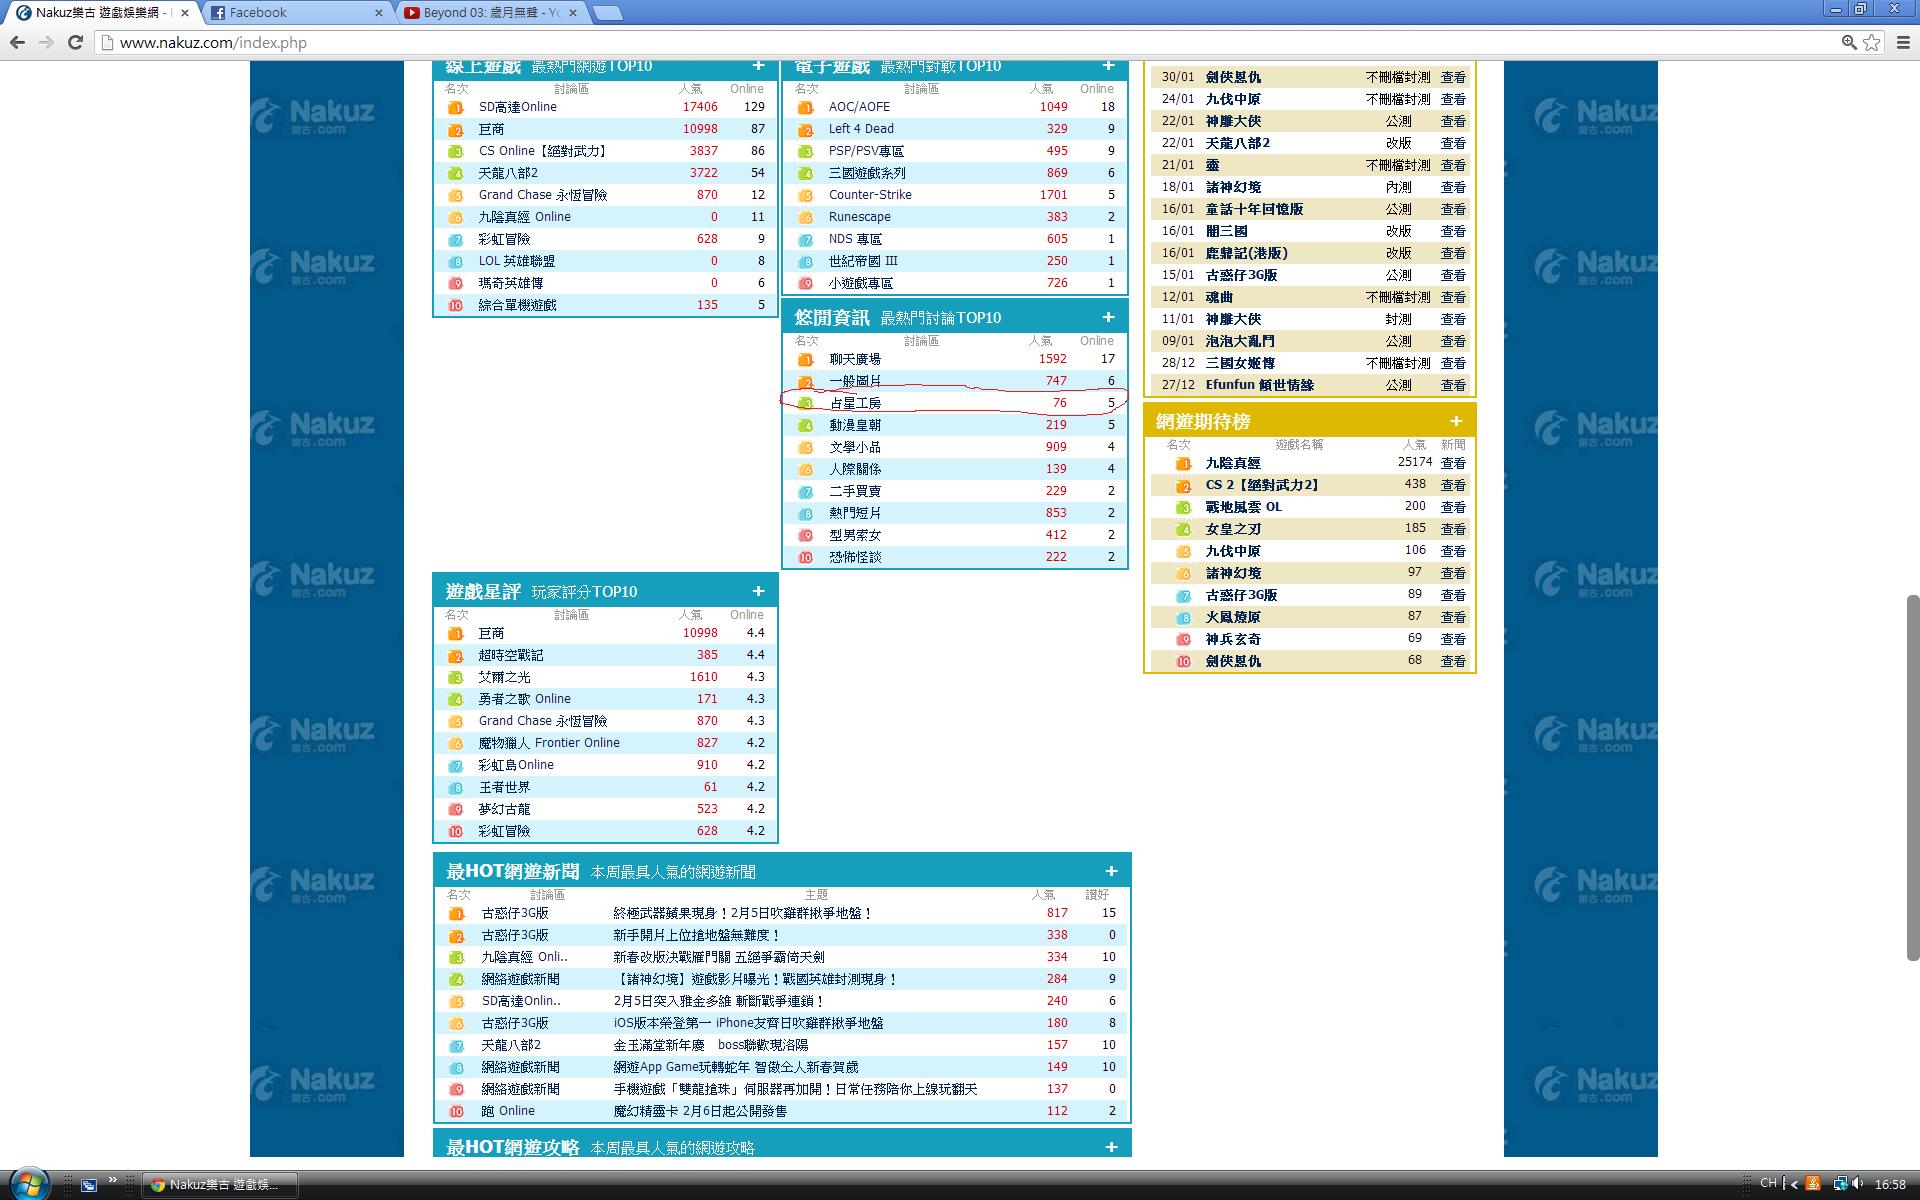
Task: Open the Runescape forum link
Action: click(859, 217)
